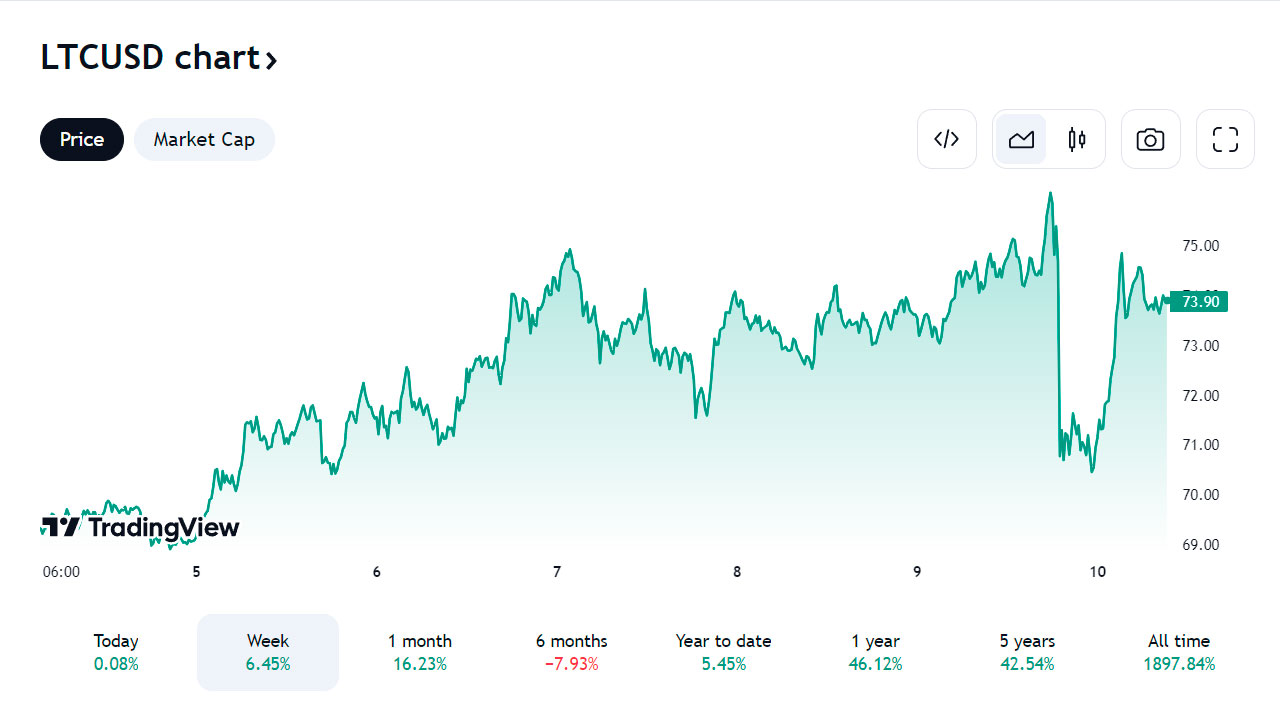Choose the 1 month range
1280x720 pixels.
tap(420, 652)
